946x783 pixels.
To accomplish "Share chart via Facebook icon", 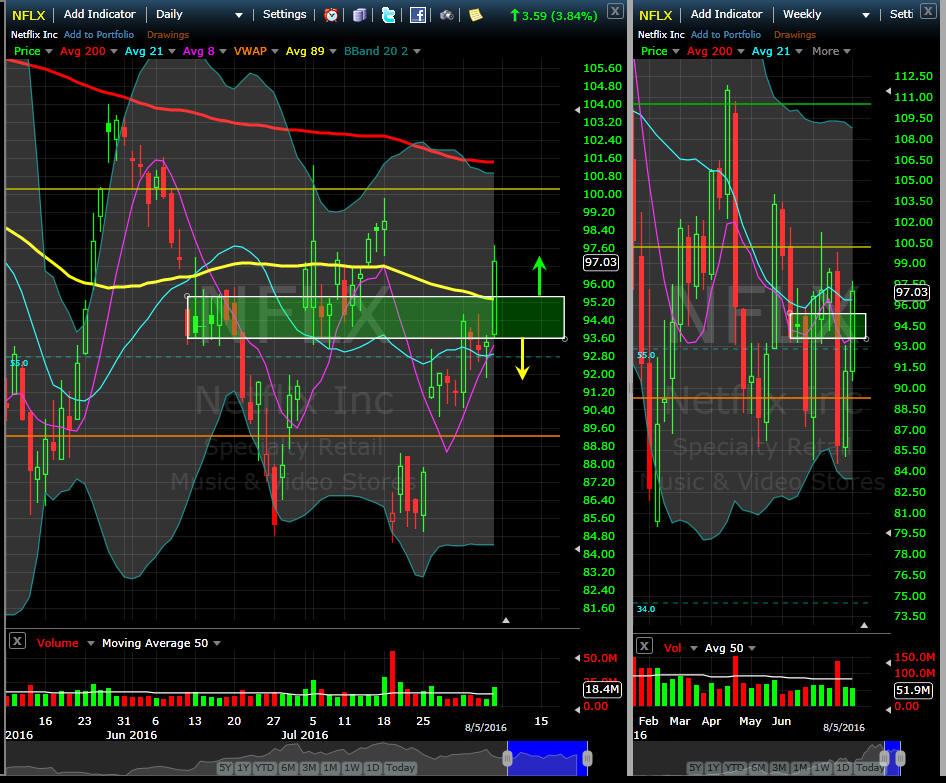I will [418, 15].
